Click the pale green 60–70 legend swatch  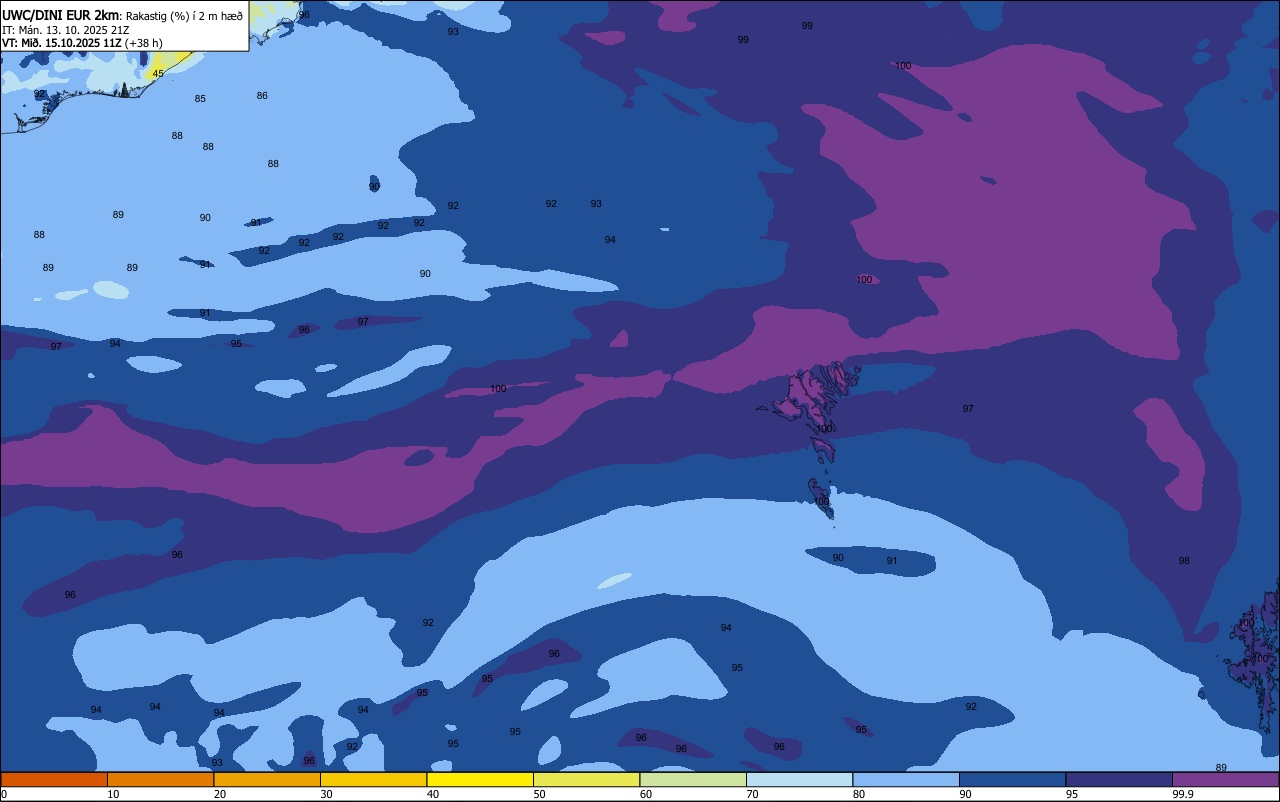click(x=693, y=779)
